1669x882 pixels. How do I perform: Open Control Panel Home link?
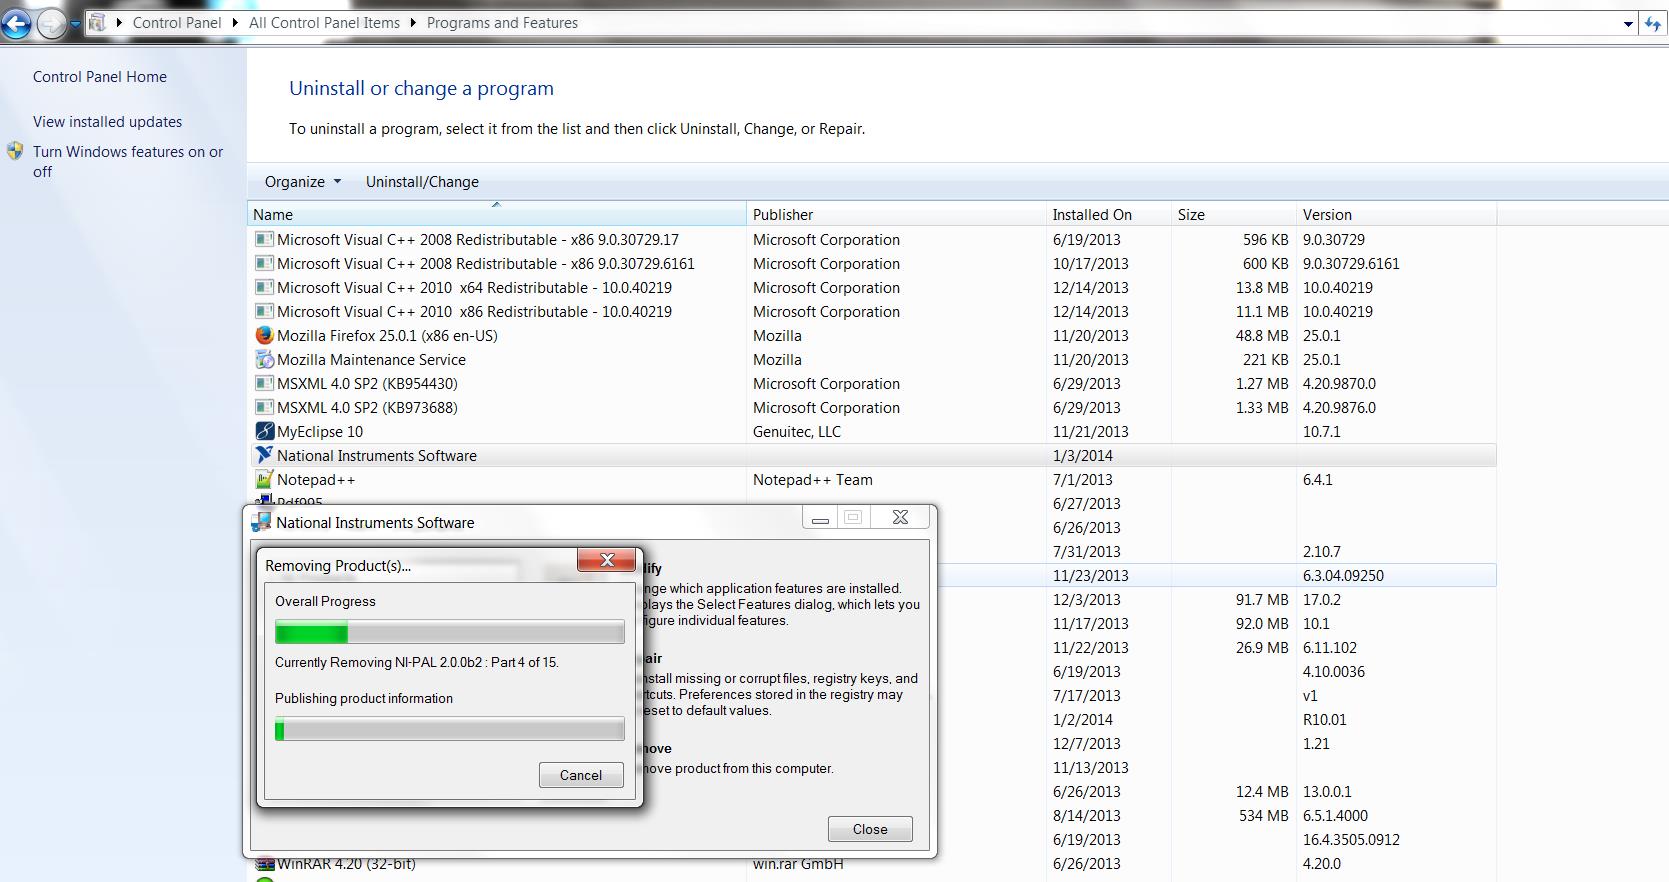point(100,77)
